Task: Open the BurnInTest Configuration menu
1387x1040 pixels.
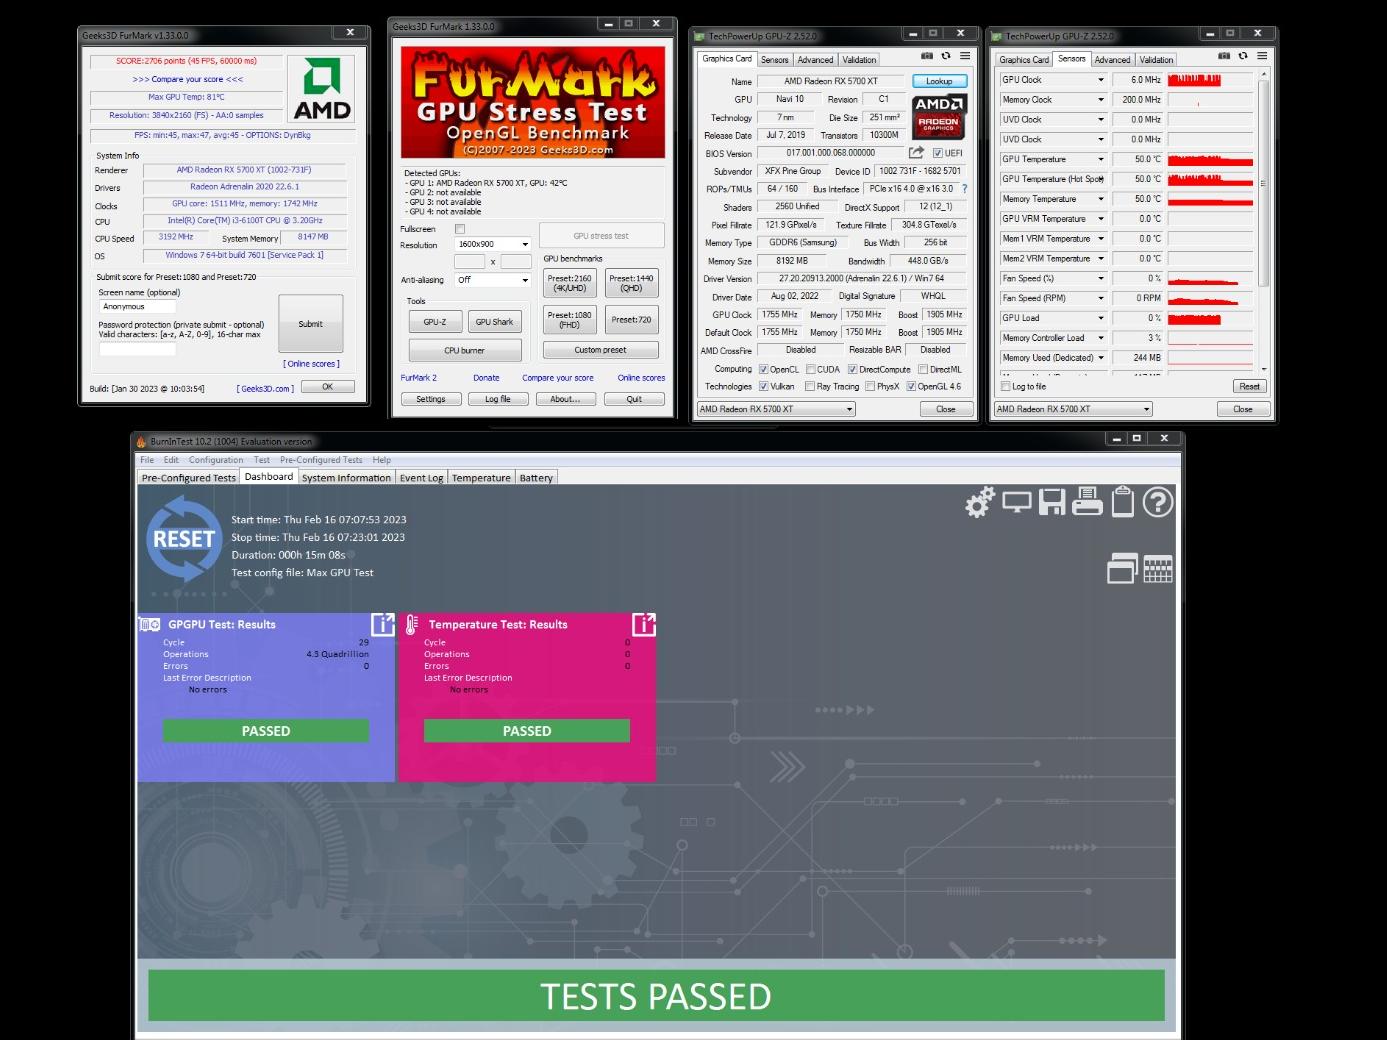Action: (216, 460)
